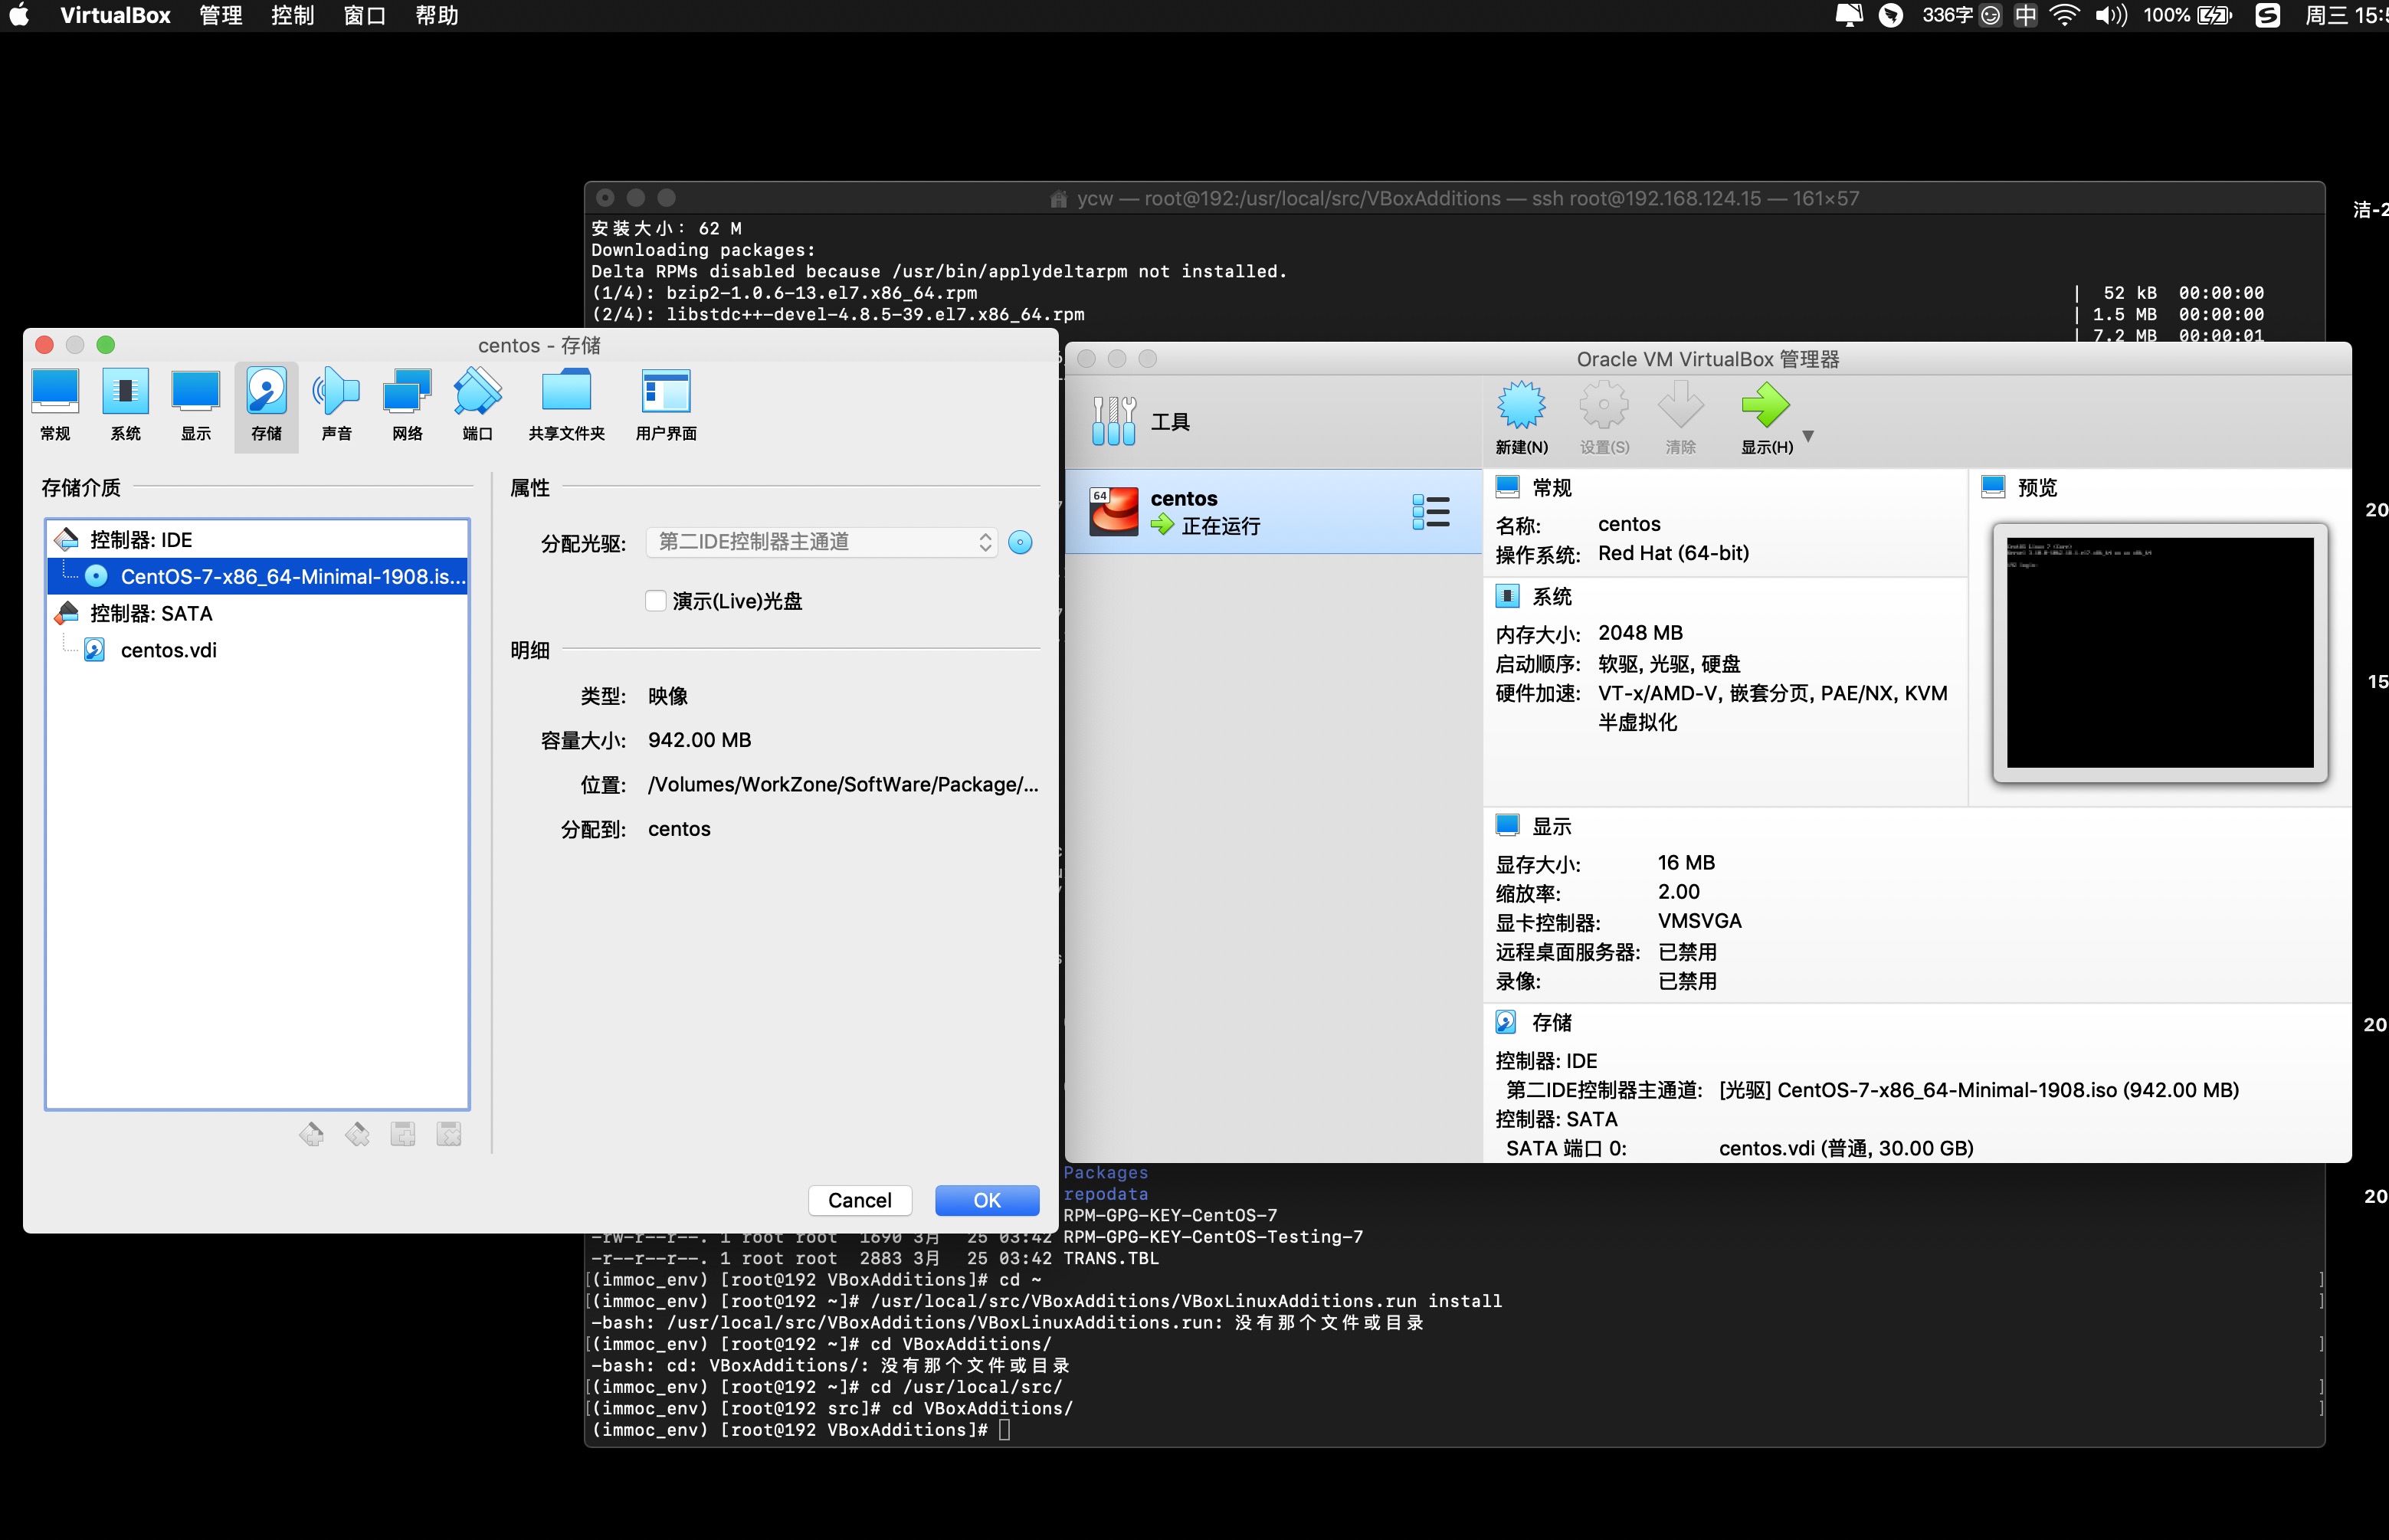Click the add controller icon below storage tree
The height and width of the screenshot is (1540, 2389).
[x=311, y=1134]
